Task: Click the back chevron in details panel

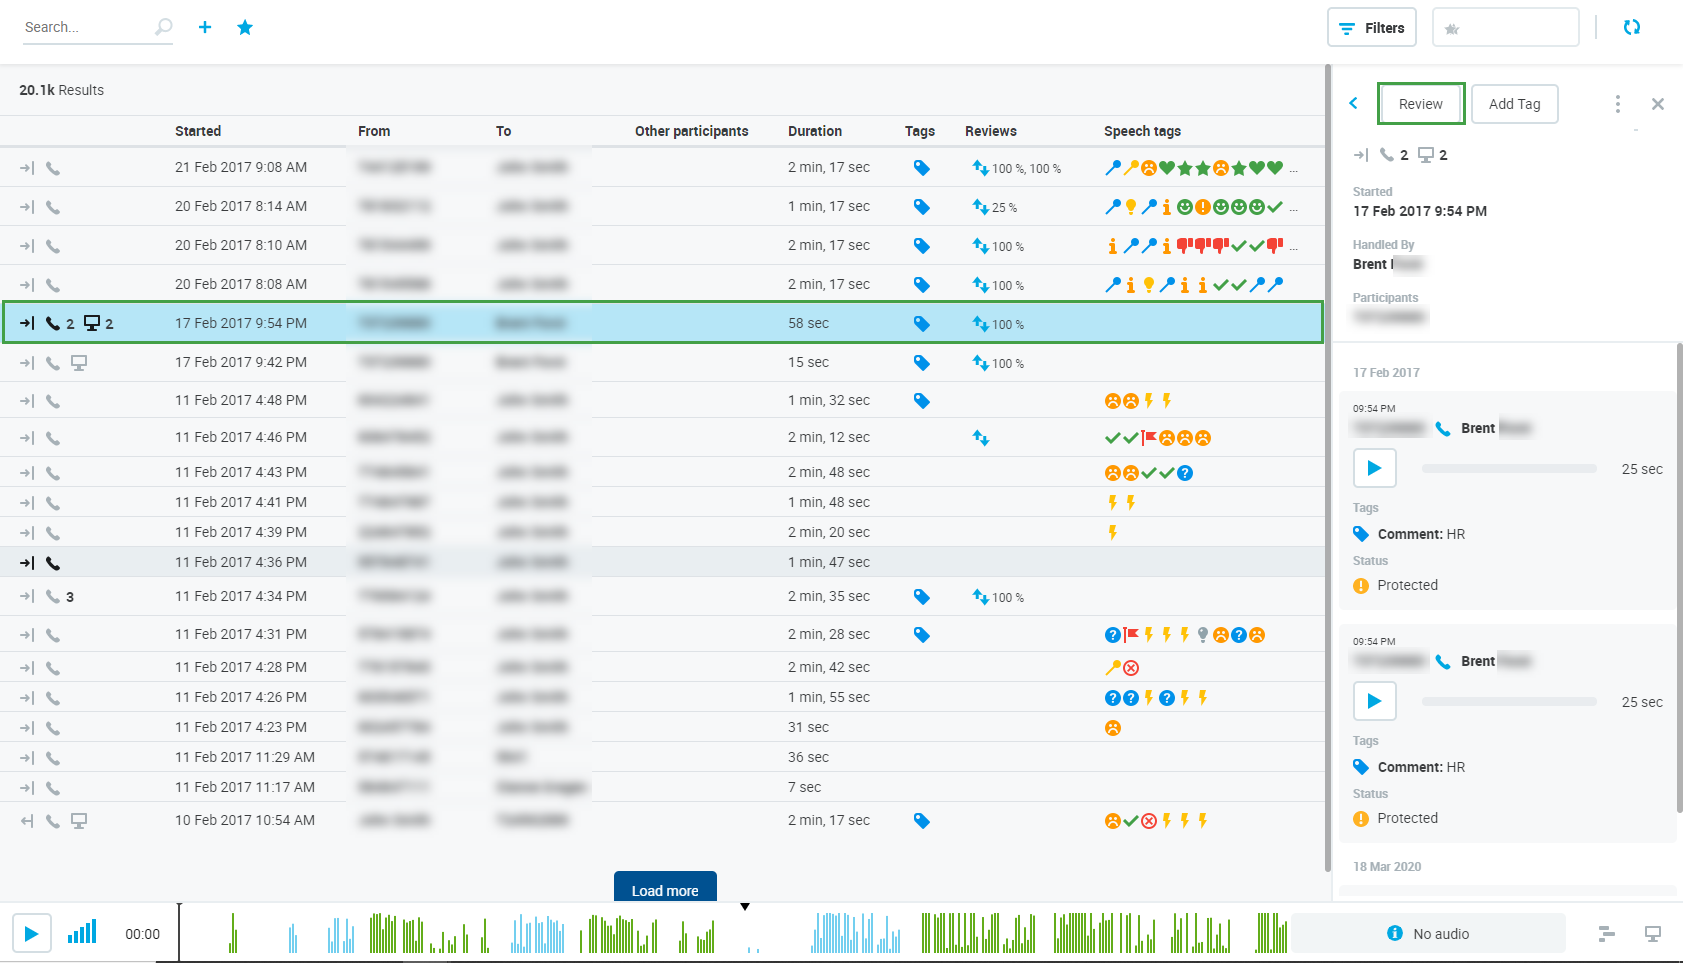Action: (x=1353, y=103)
